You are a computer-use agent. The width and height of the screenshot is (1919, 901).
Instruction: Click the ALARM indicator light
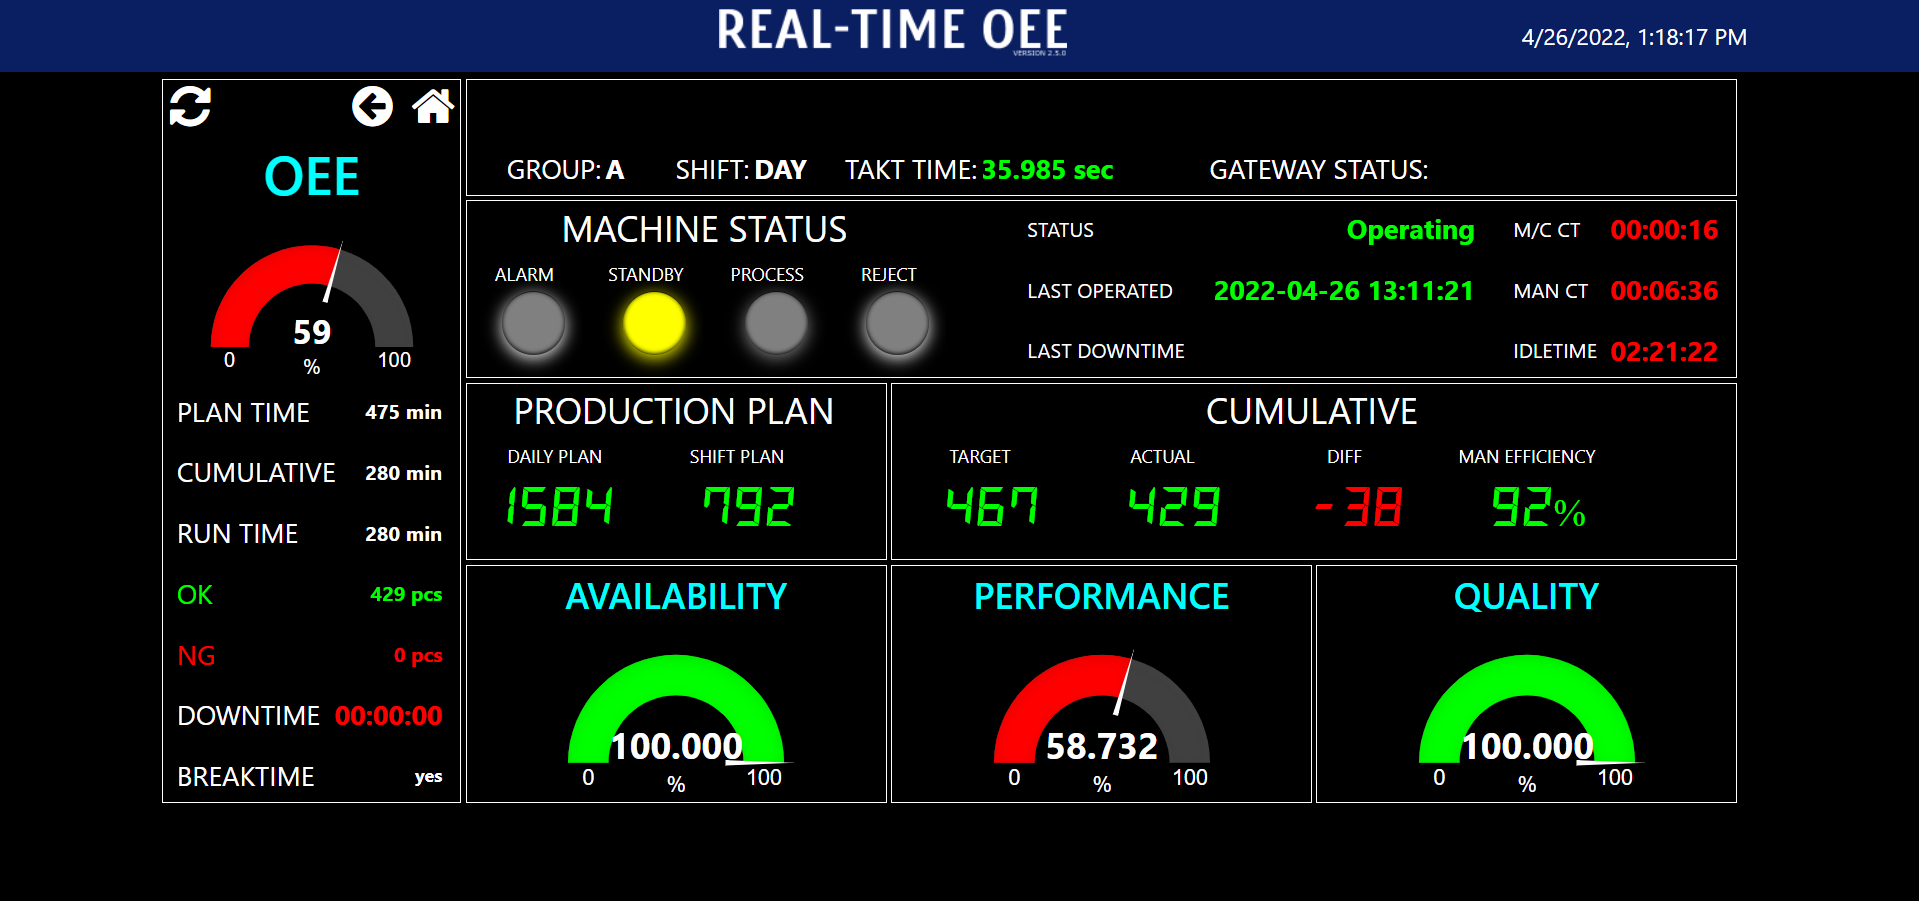pyautogui.click(x=533, y=324)
